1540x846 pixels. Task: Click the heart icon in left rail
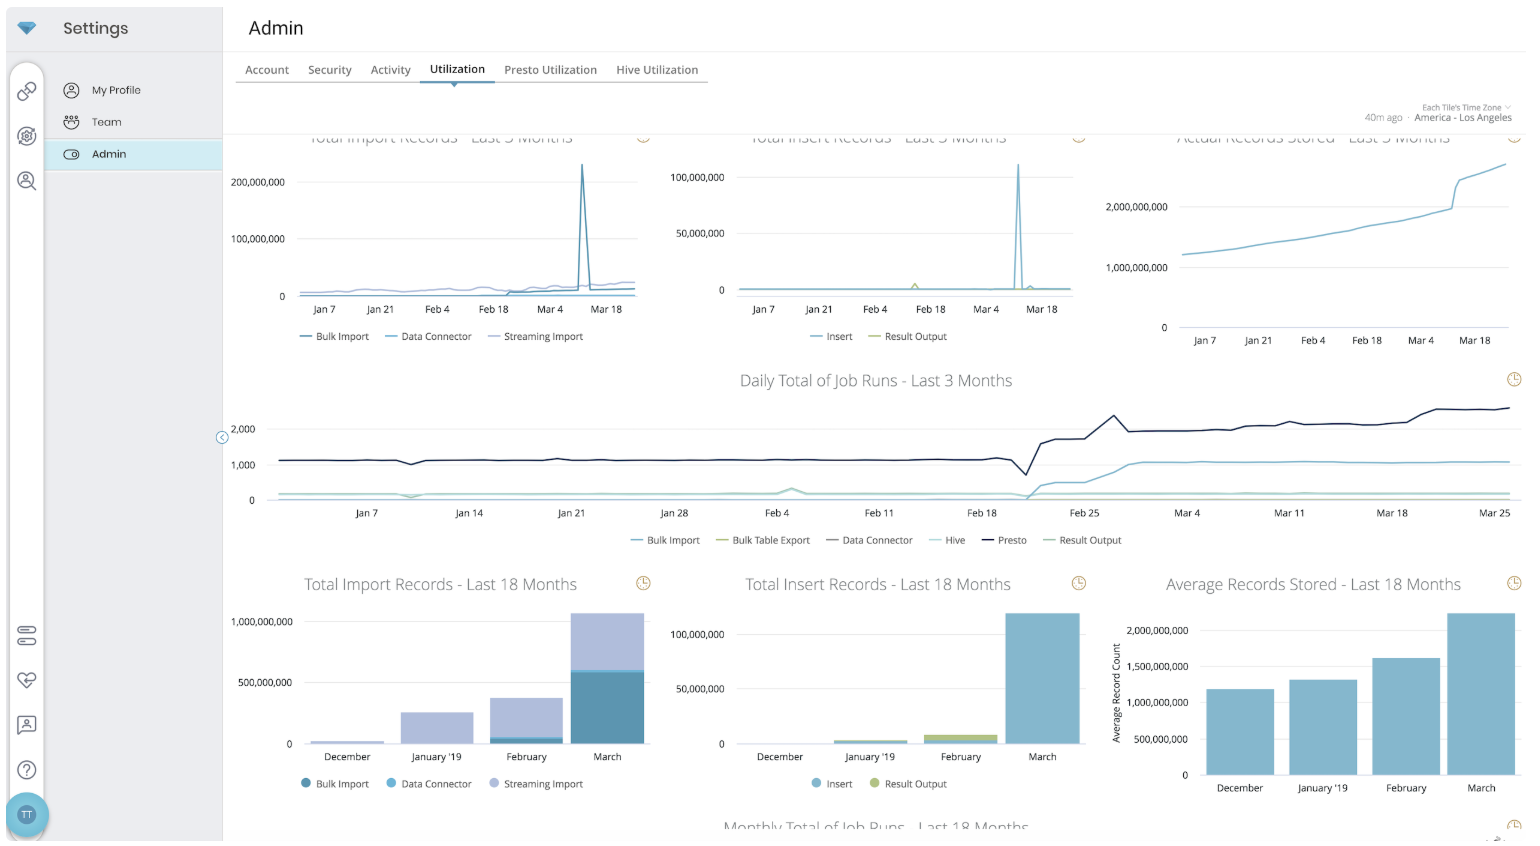(x=27, y=680)
